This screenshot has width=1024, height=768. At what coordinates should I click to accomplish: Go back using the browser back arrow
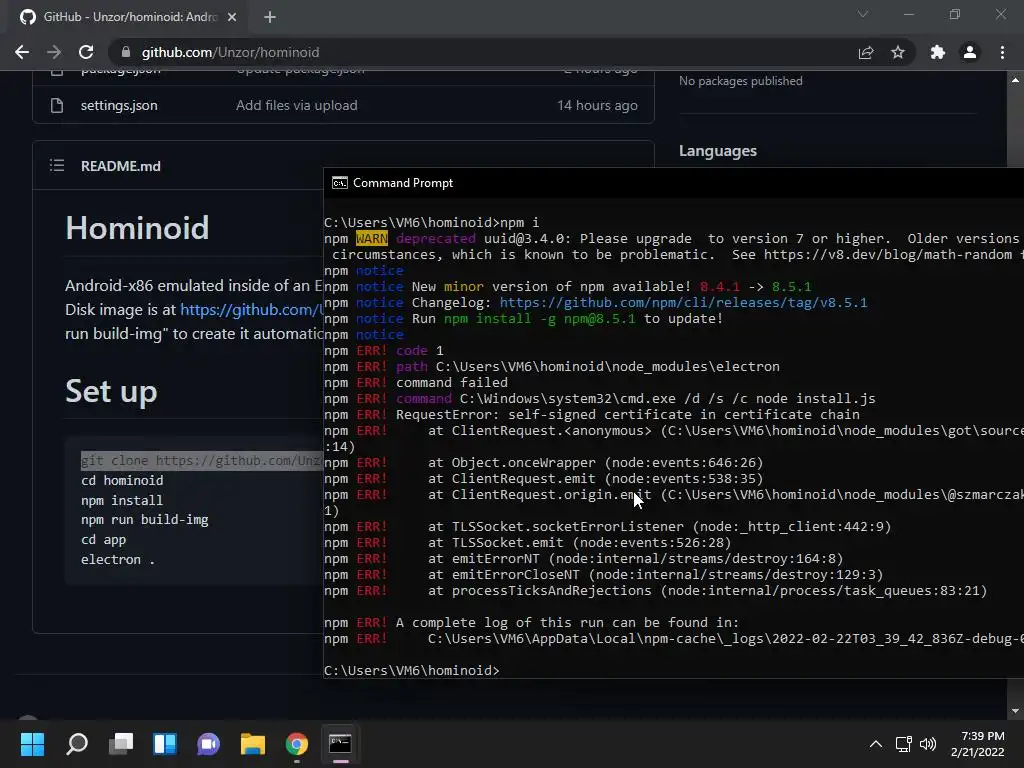click(22, 52)
